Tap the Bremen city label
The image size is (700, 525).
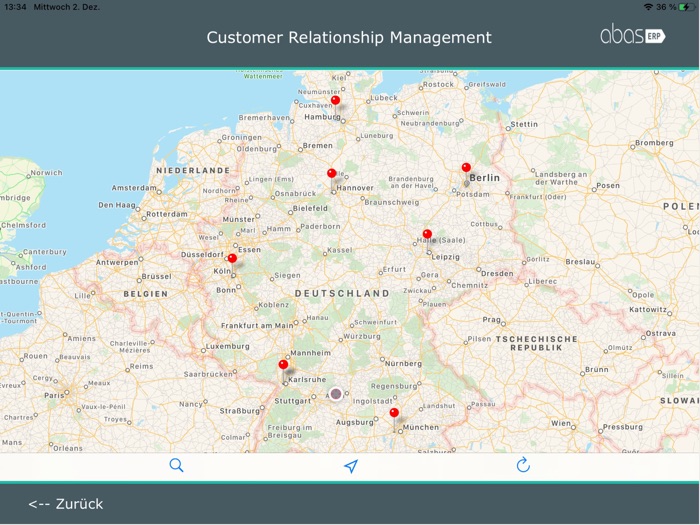click(x=317, y=146)
